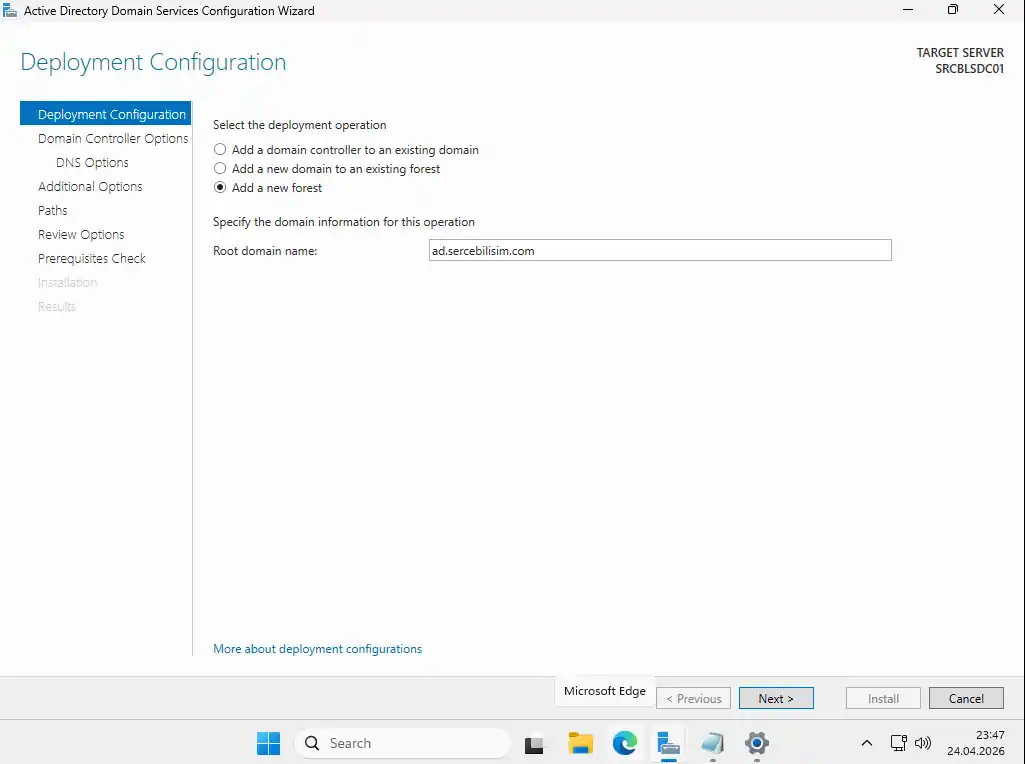1025x764 pixels.
Task: Open network status tray icon
Action: pyautogui.click(x=899, y=743)
